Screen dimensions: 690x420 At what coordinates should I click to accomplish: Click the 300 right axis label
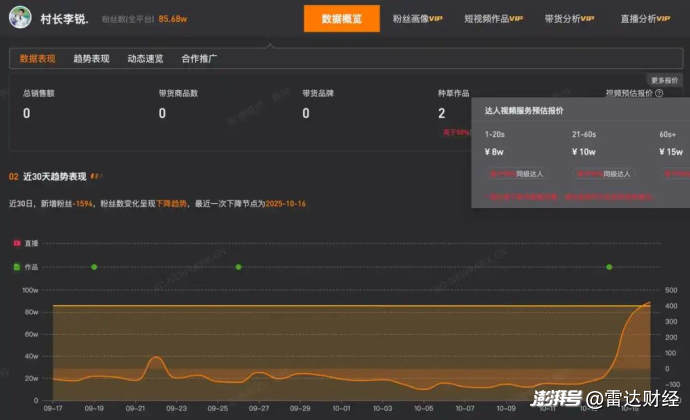point(671,322)
